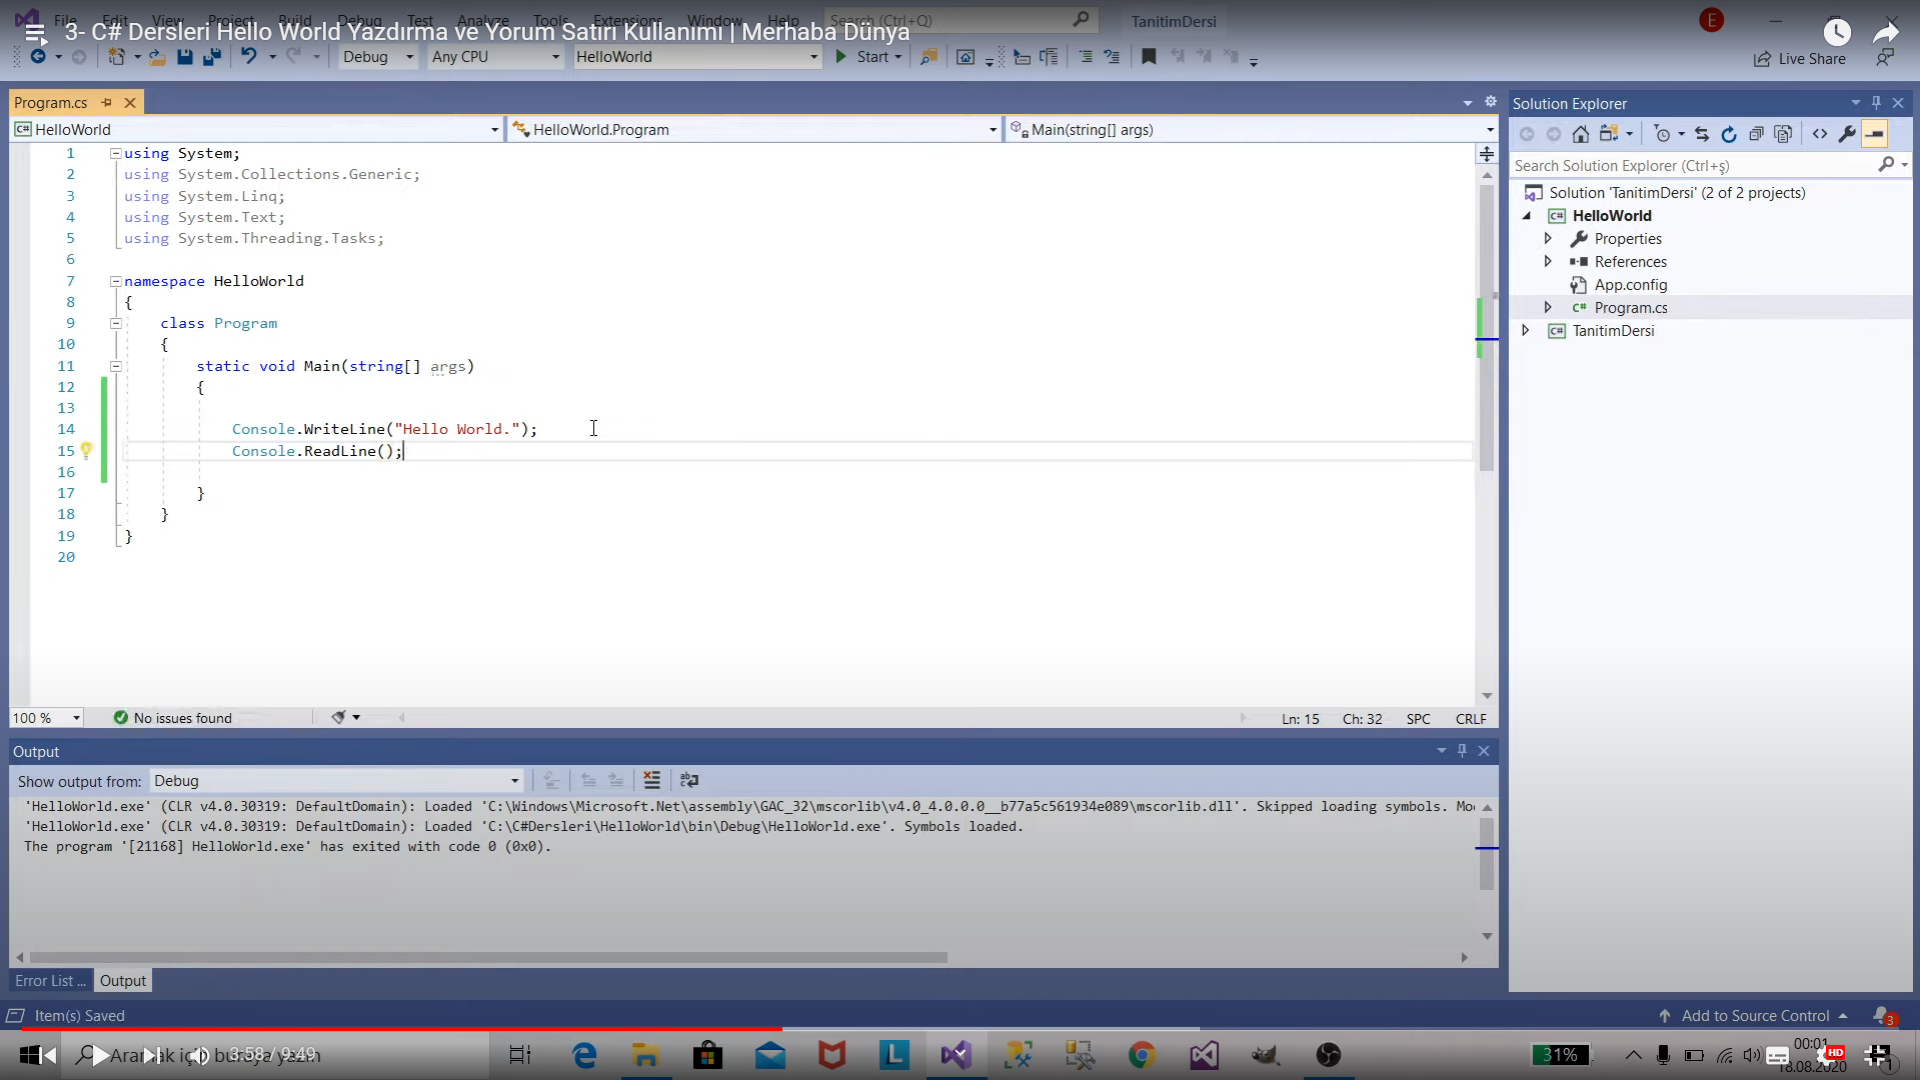
Task: Open the Quick Launch search box
Action: pyautogui.click(x=960, y=20)
